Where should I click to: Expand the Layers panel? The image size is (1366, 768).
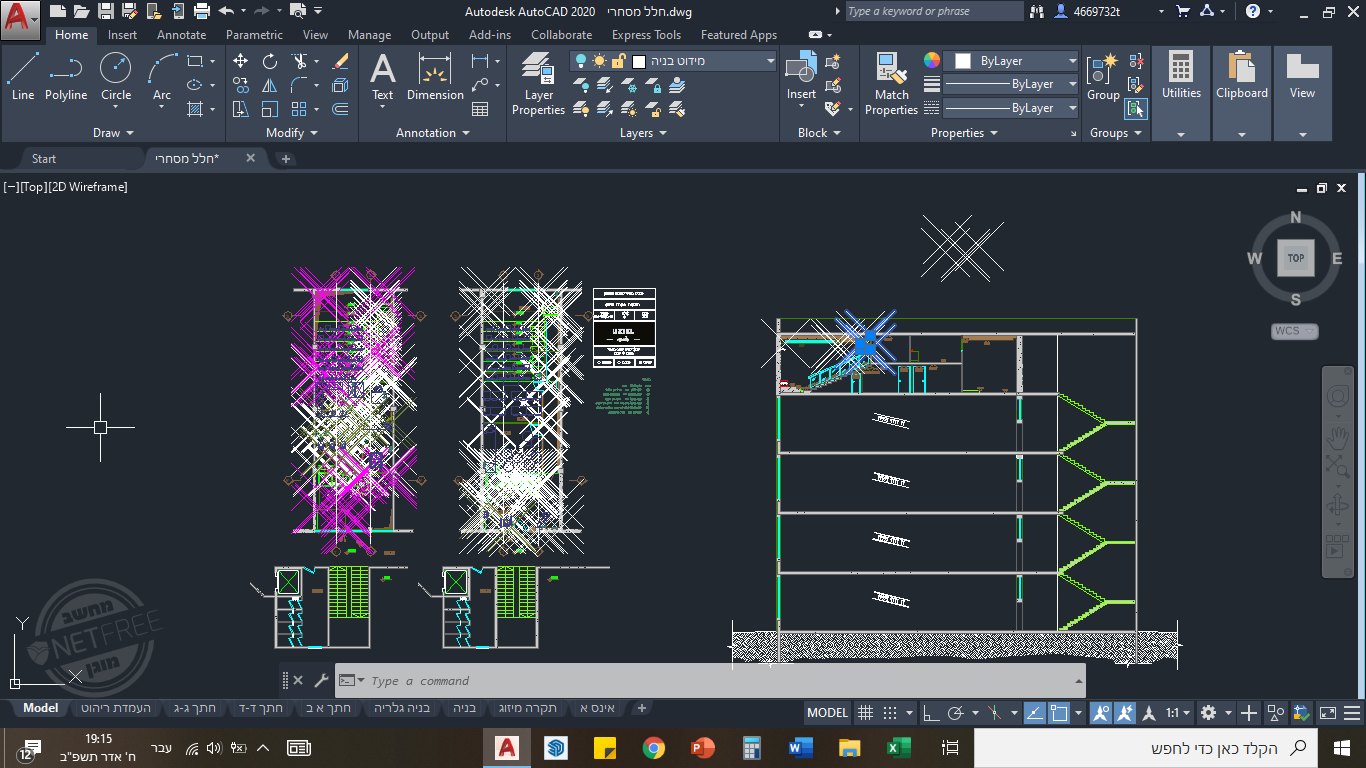click(643, 133)
